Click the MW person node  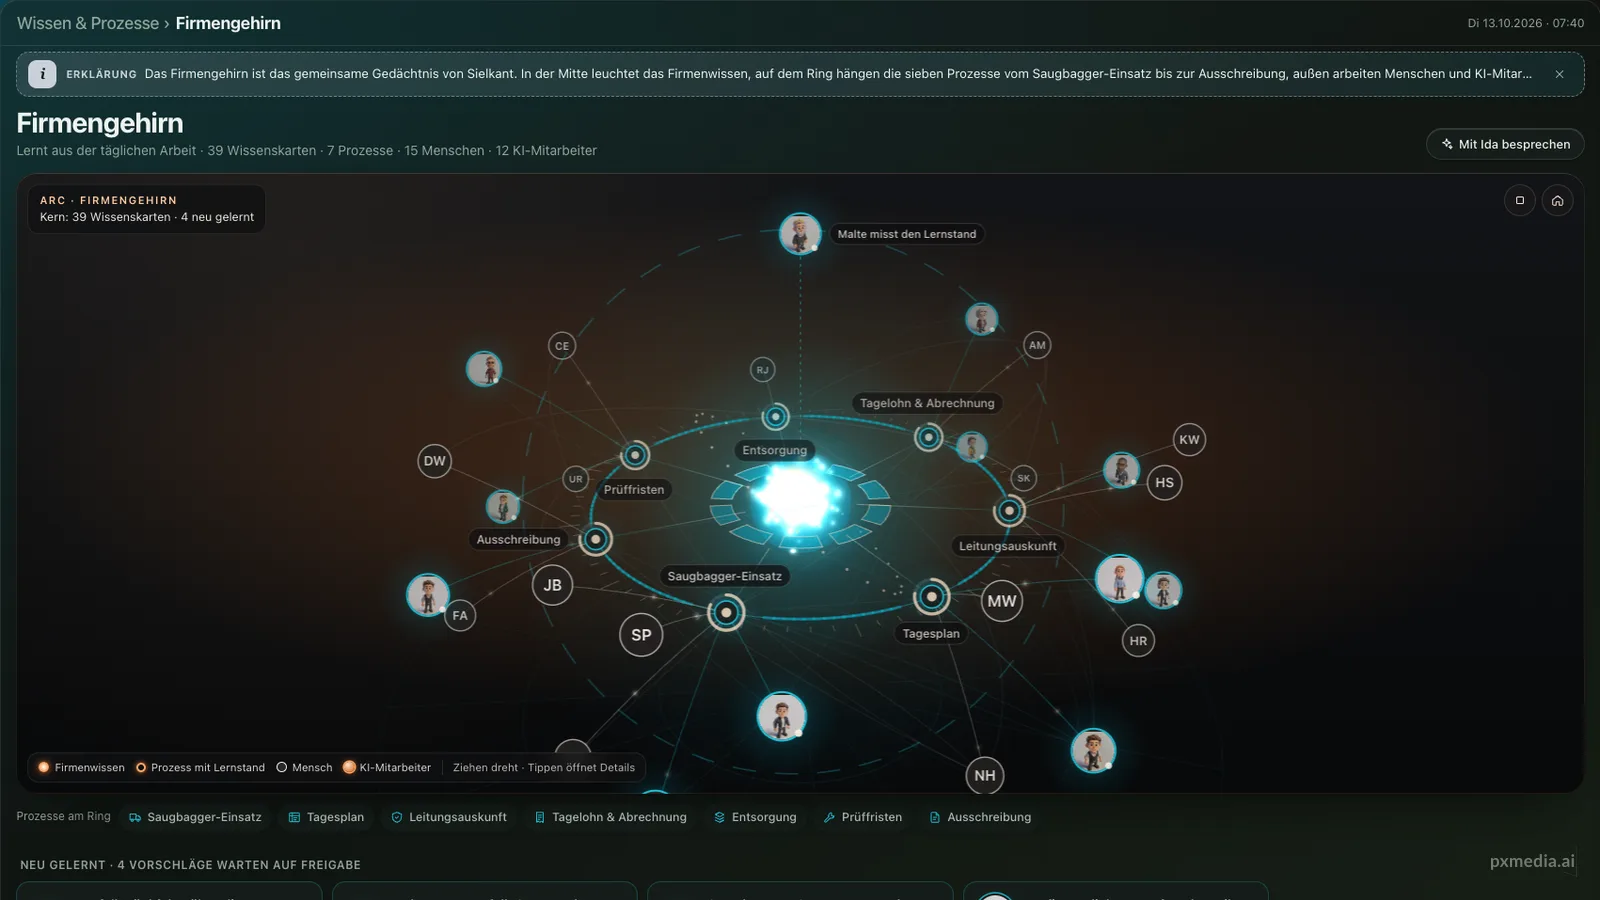[x=1001, y=601]
